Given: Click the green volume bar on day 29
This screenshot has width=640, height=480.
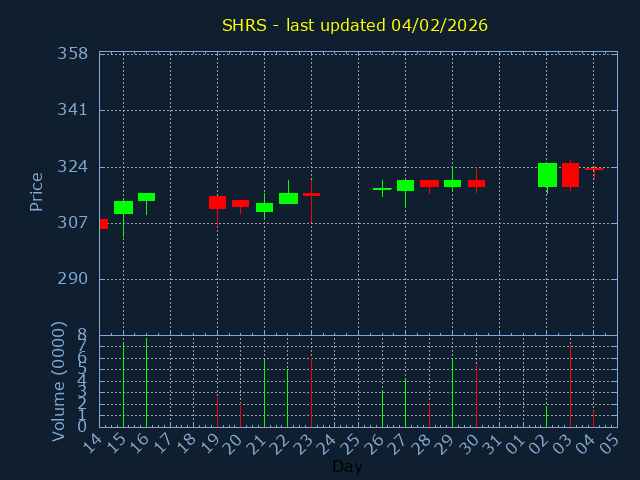Looking at the screenshot, I should (452, 393).
